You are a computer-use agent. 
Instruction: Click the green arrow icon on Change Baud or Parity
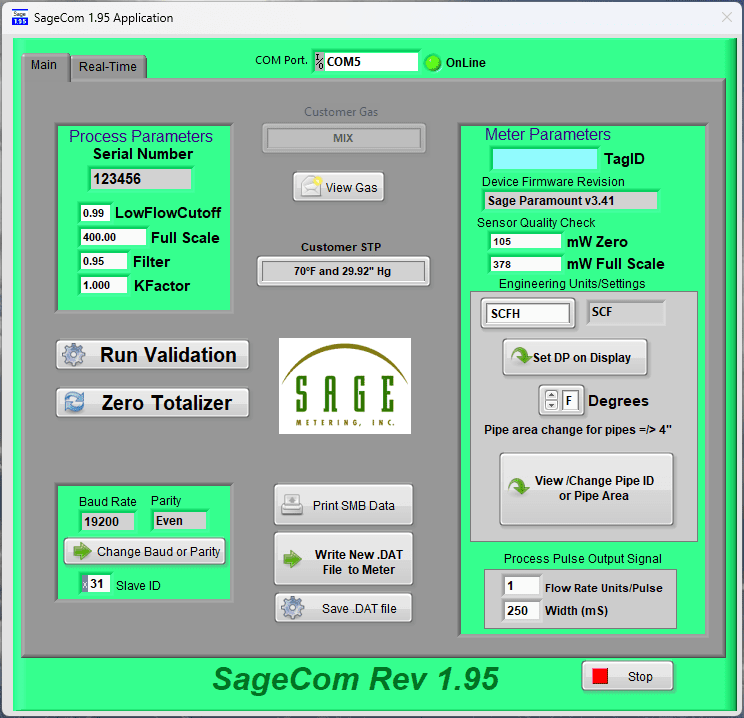(x=82, y=550)
